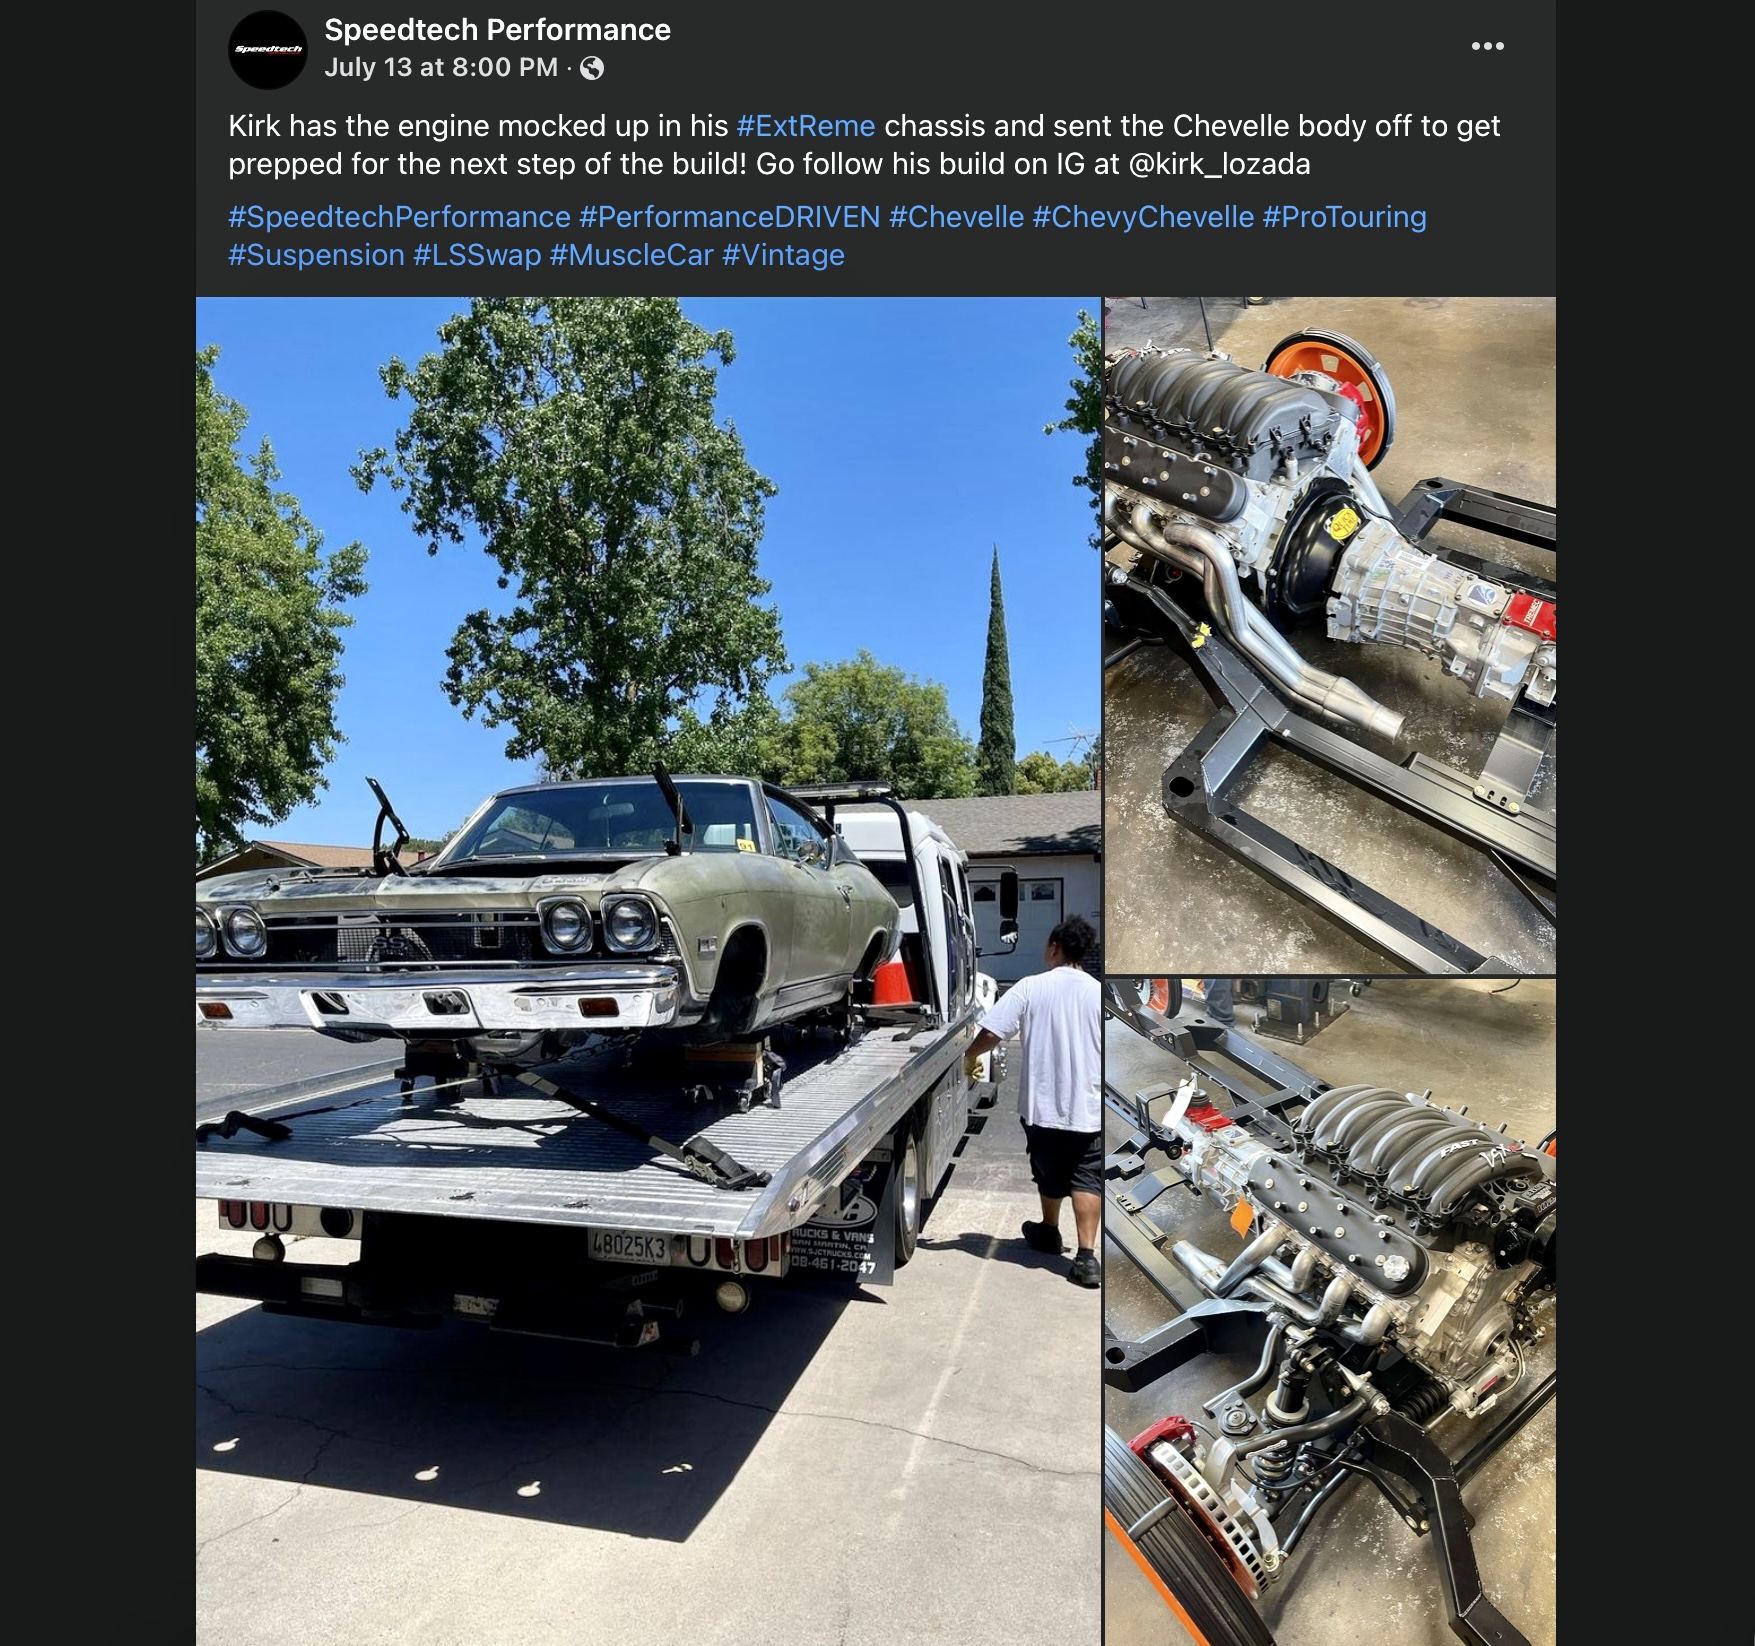
Task: Click the public globe privacy icon
Action: point(592,68)
